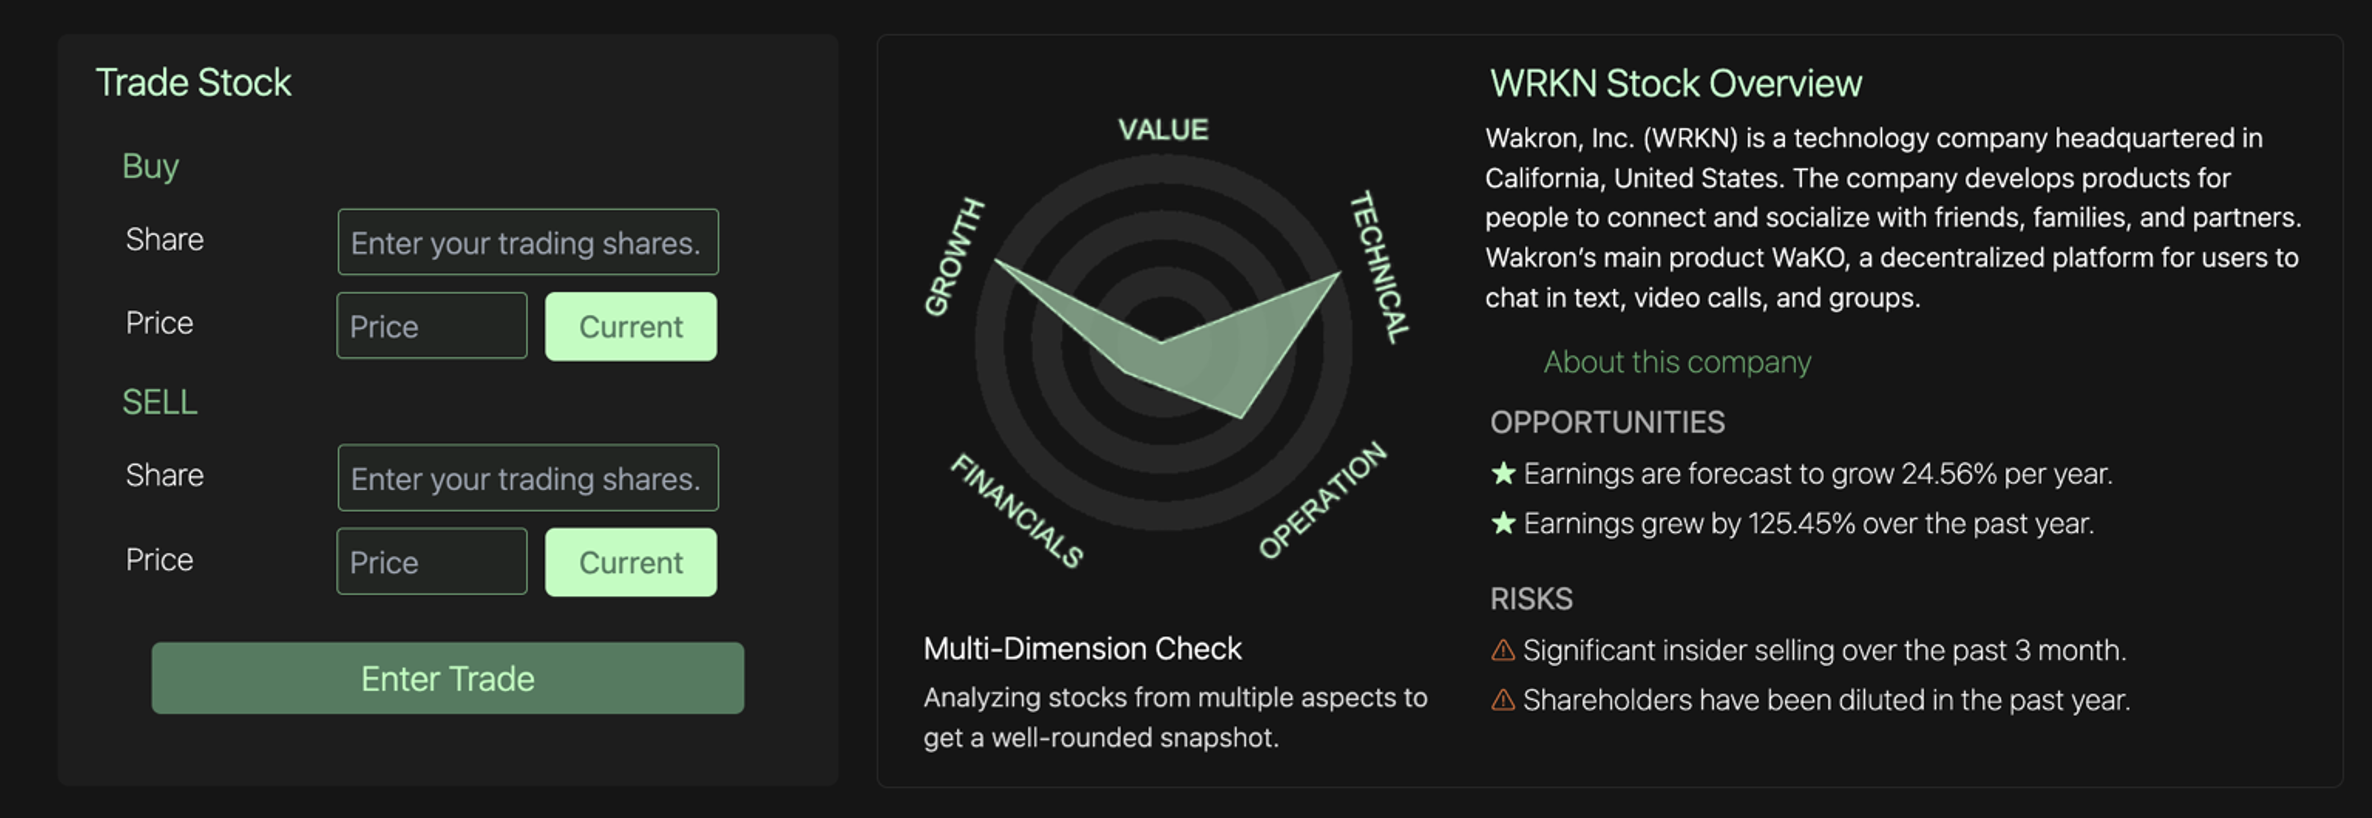The height and width of the screenshot is (818, 2372).
Task: Click the FINANCIALS axis label on chart
Action: point(1016,510)
